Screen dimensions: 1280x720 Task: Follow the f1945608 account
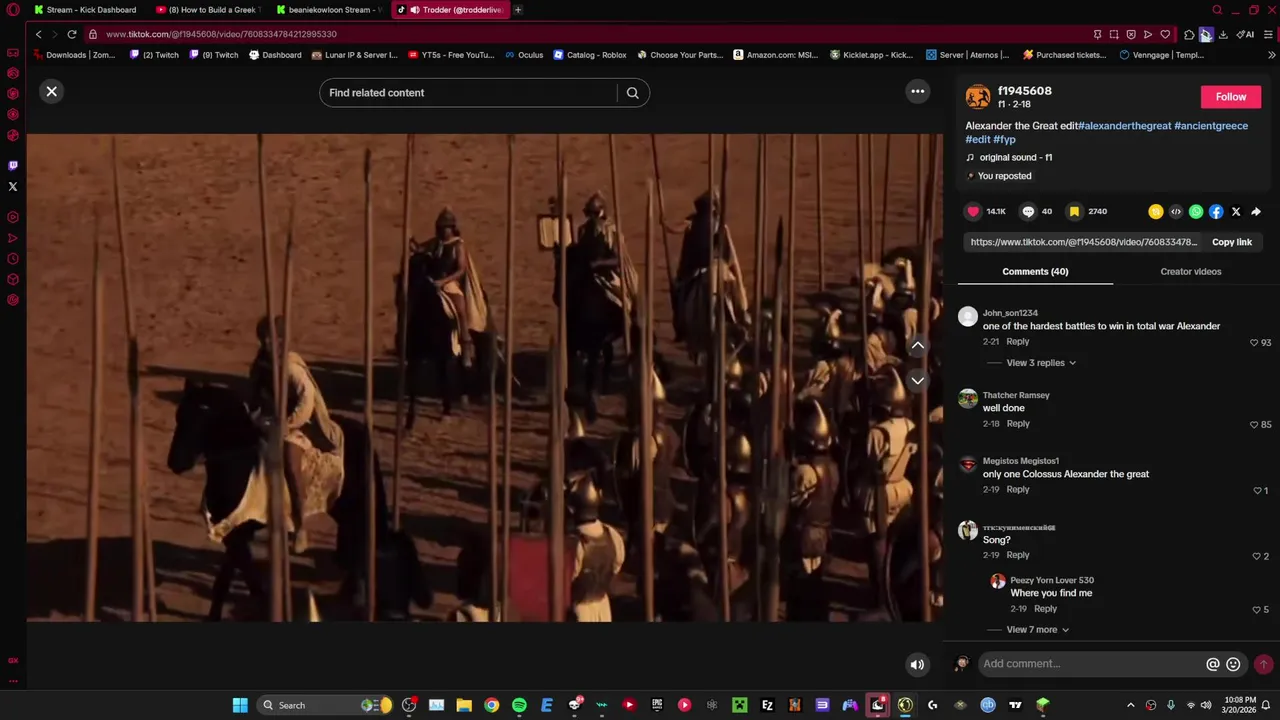click(x=1231, y=97)
